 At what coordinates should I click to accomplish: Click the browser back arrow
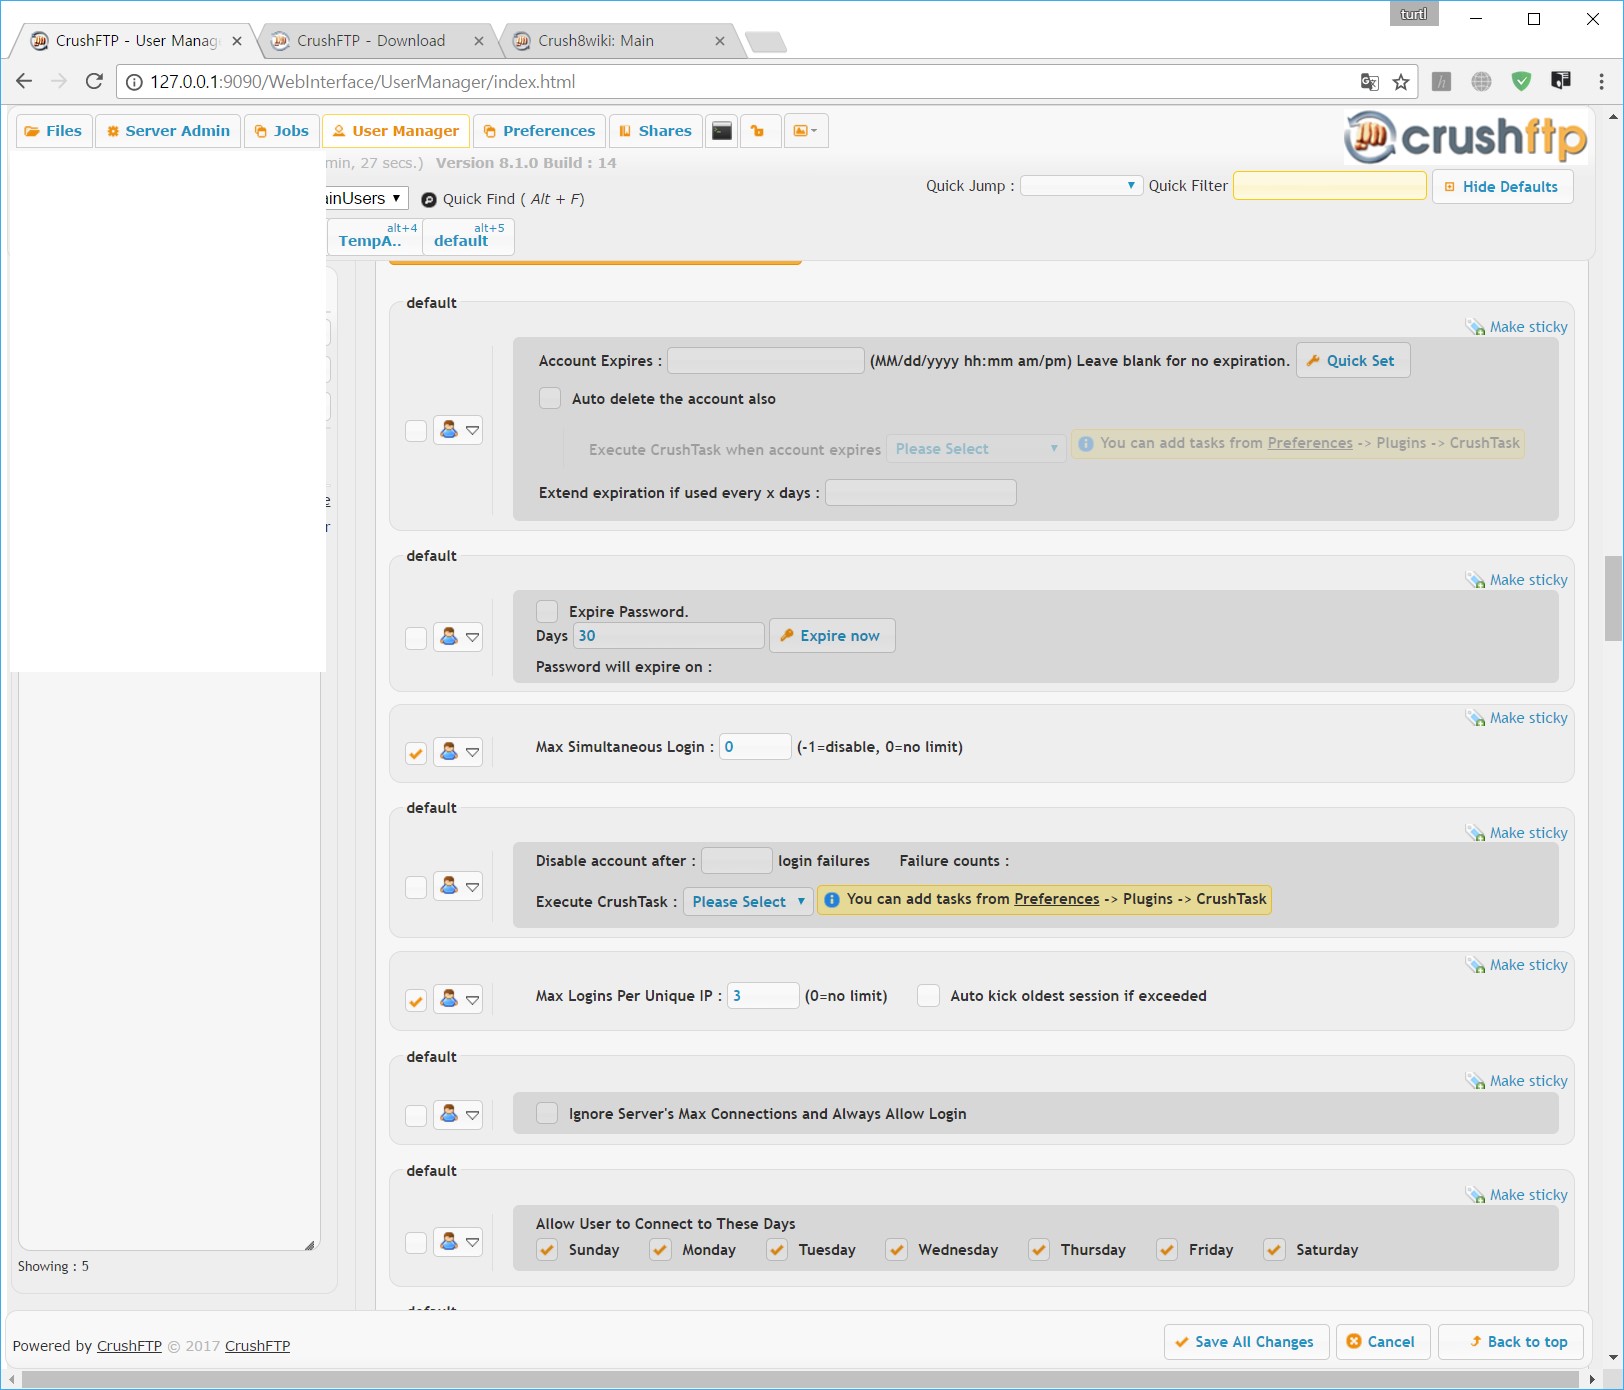[x=25, y=81]
